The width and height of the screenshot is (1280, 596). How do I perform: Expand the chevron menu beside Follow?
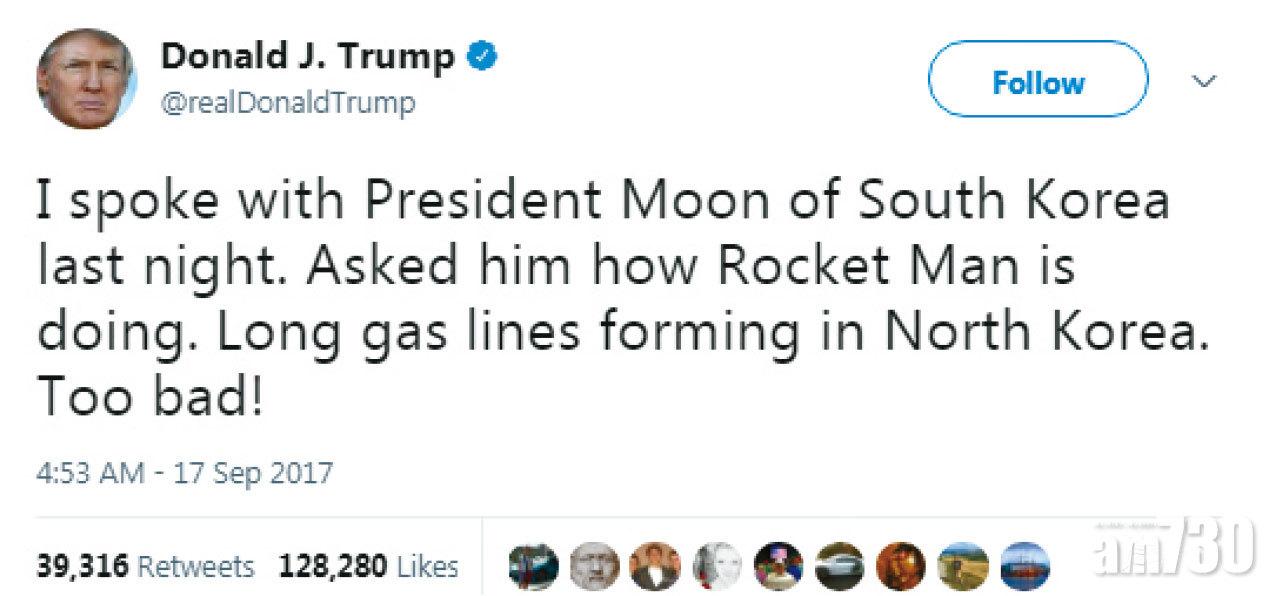(1207, 81)
